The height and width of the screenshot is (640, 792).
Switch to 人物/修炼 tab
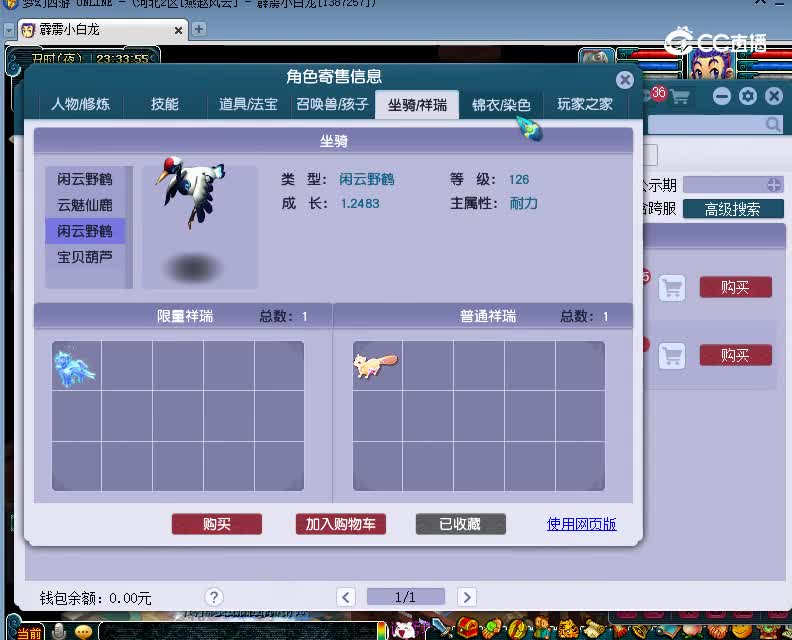pos(80,105)
